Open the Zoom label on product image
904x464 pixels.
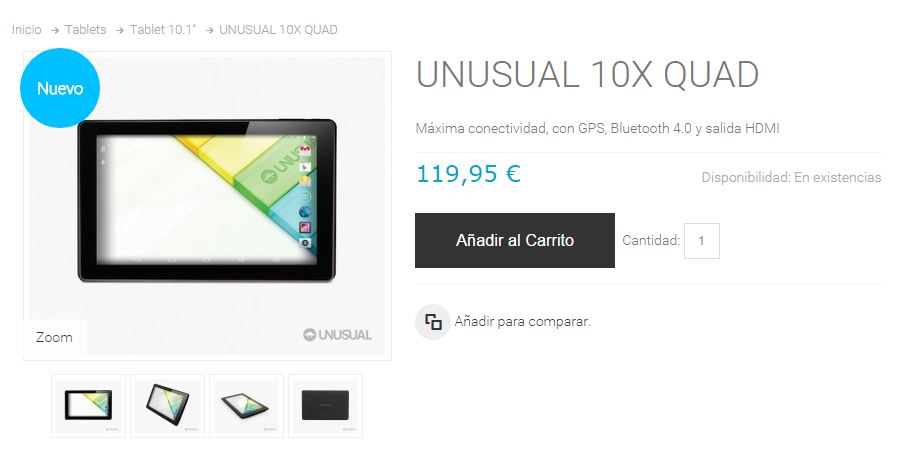pyautogui.click(x=54, y=337)
